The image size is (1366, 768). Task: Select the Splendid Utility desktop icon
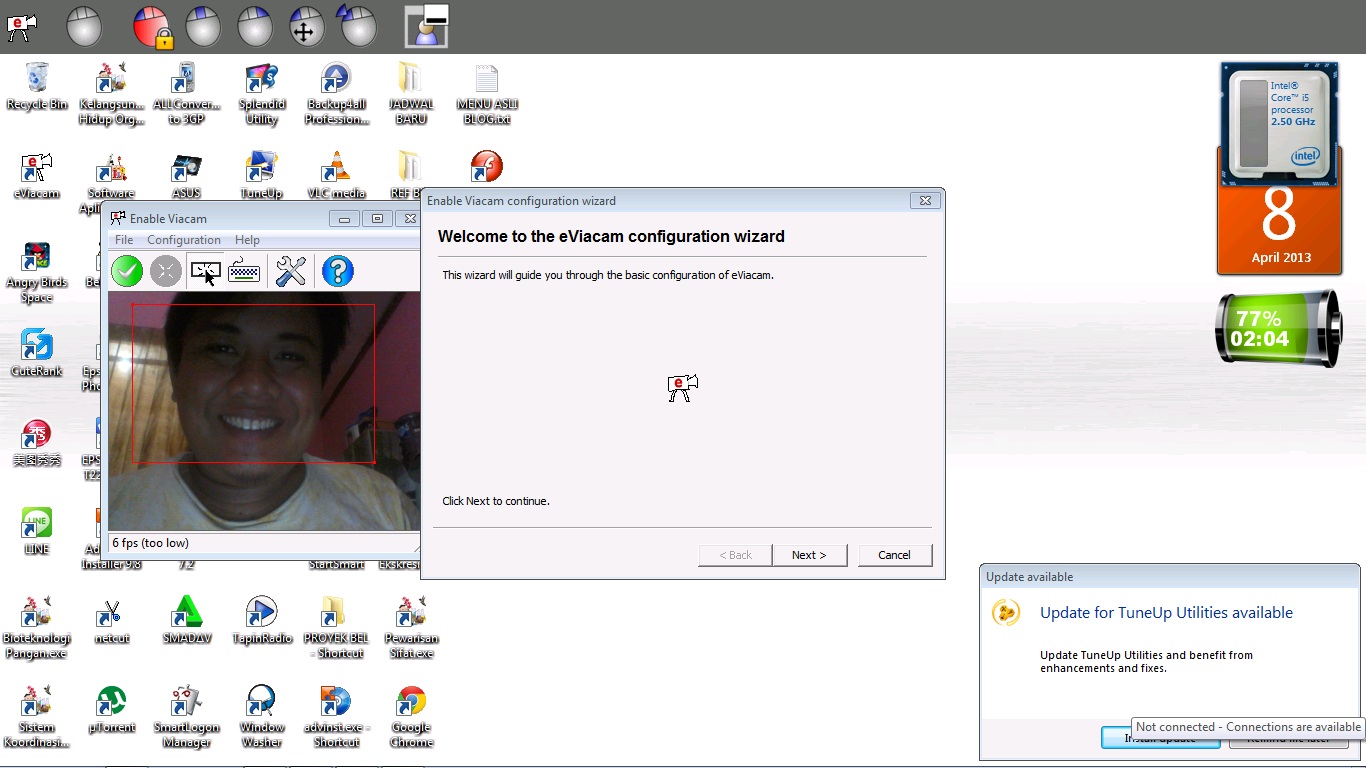tap(261, 94)
